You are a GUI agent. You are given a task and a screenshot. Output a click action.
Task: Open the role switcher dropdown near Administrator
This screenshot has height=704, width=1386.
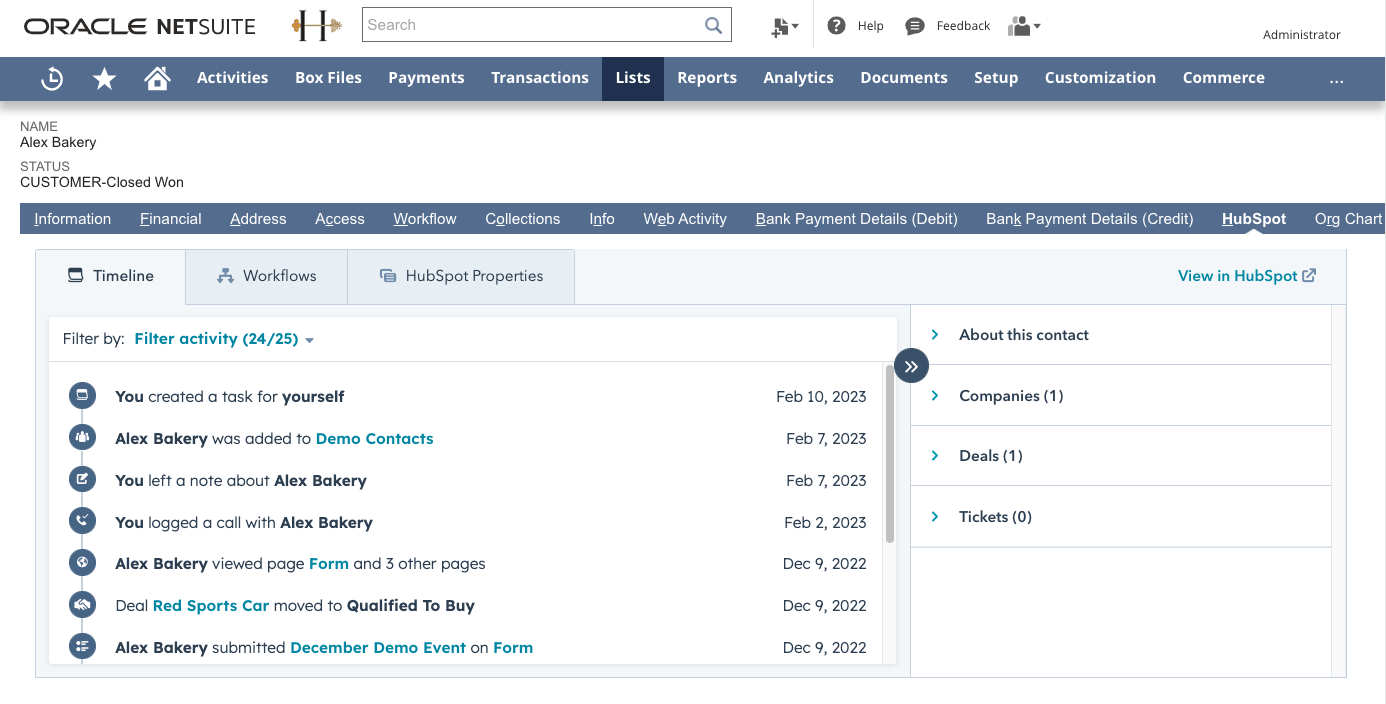tap(1024, 25)
